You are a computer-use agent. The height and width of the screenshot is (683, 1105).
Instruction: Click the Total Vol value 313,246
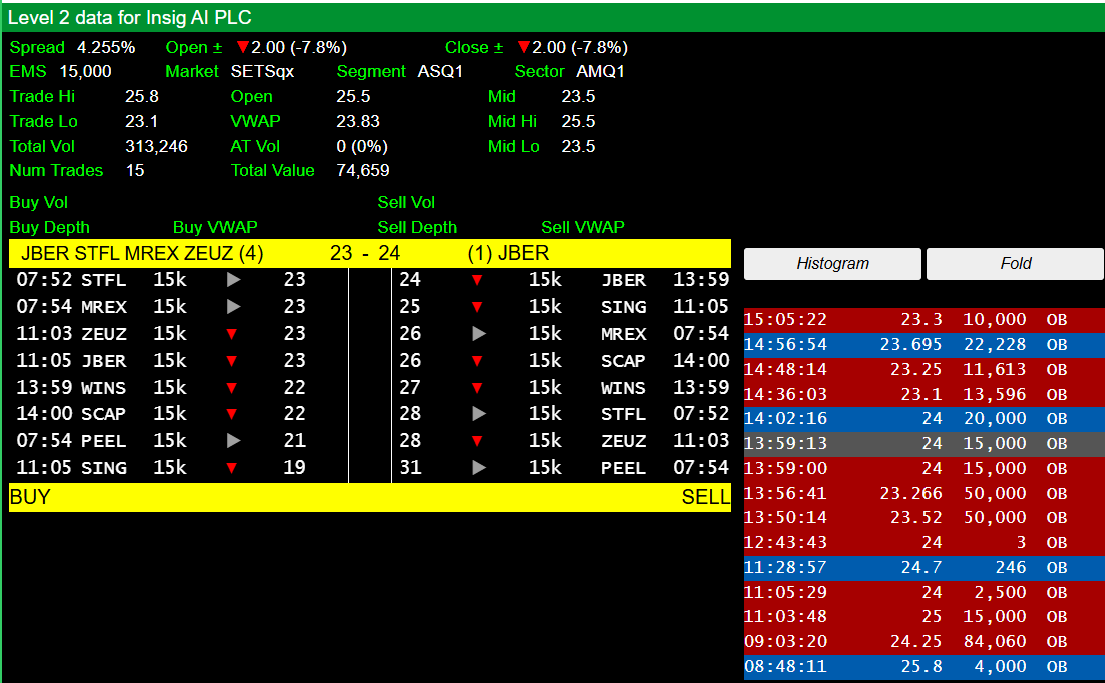tap(156, 147)
